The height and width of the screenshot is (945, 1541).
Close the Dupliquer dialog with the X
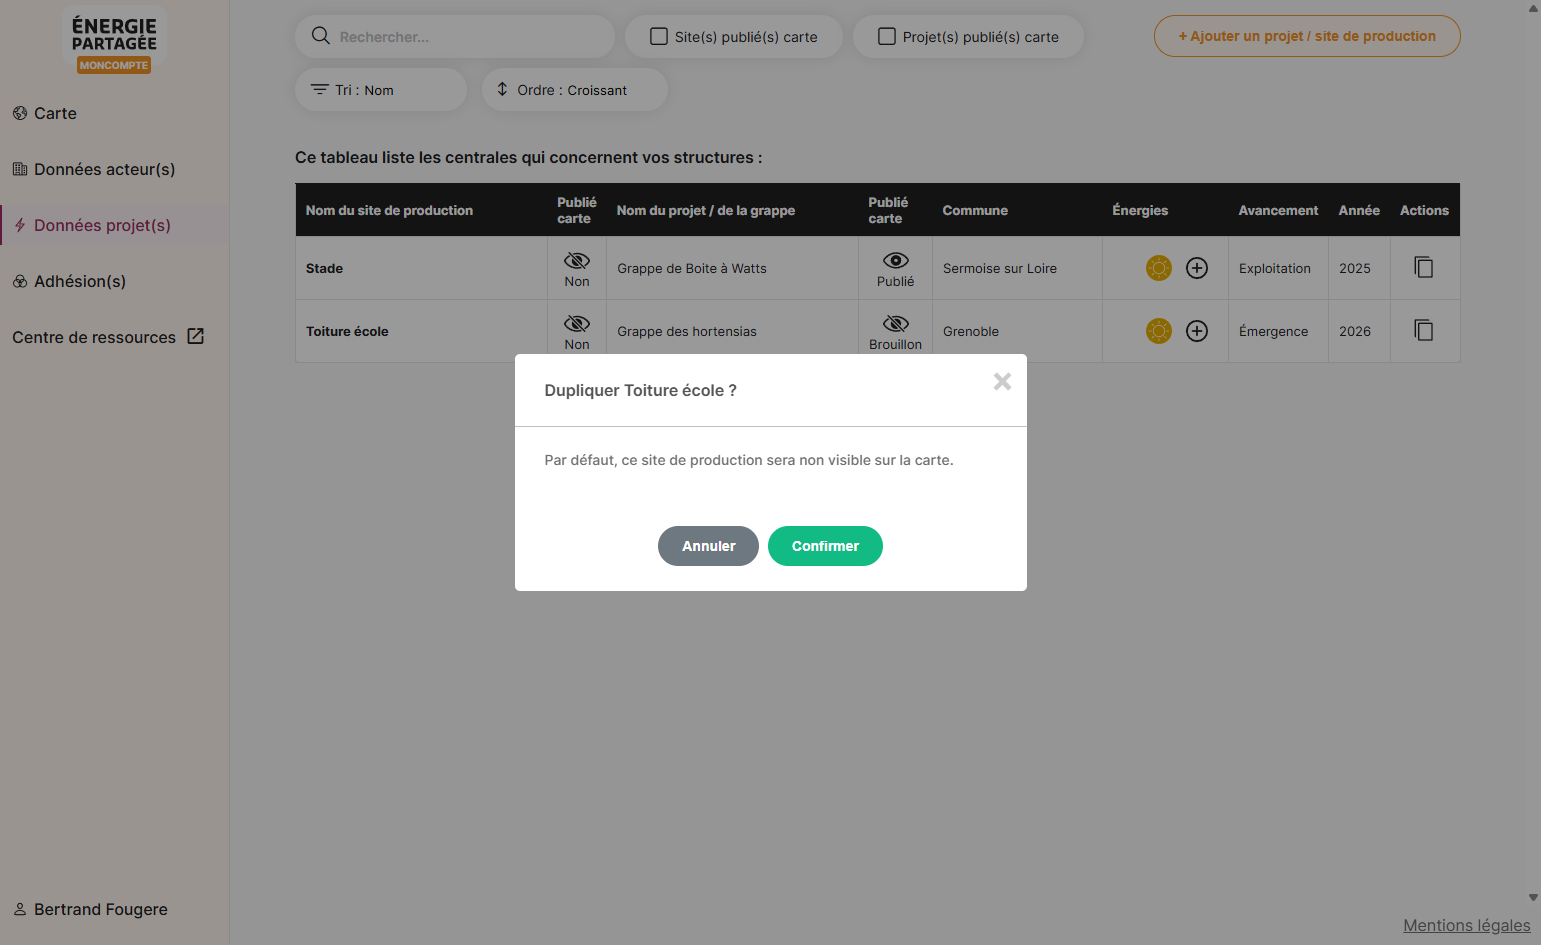coord(1002,381)
